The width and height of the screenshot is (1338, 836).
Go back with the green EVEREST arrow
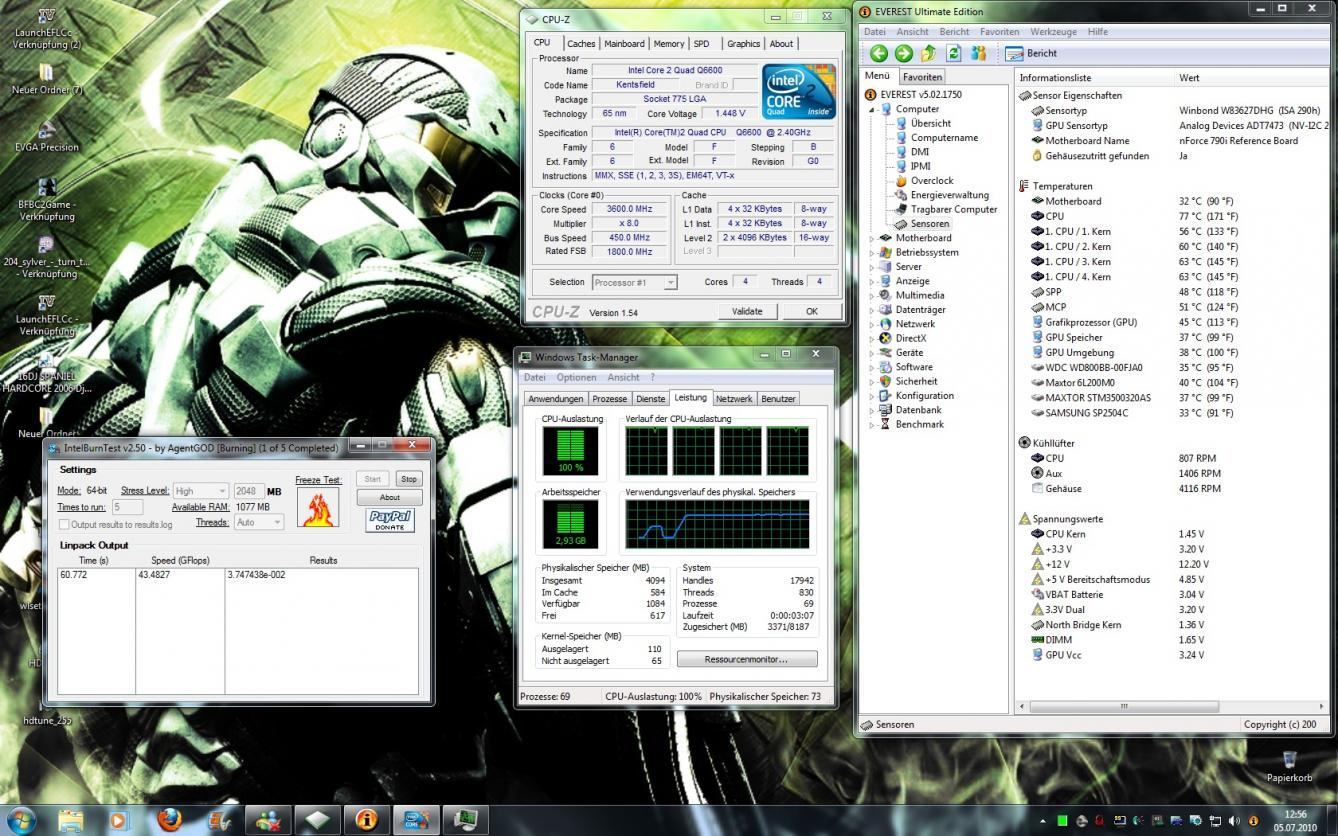pyautogui.click(x=879, y=54)
